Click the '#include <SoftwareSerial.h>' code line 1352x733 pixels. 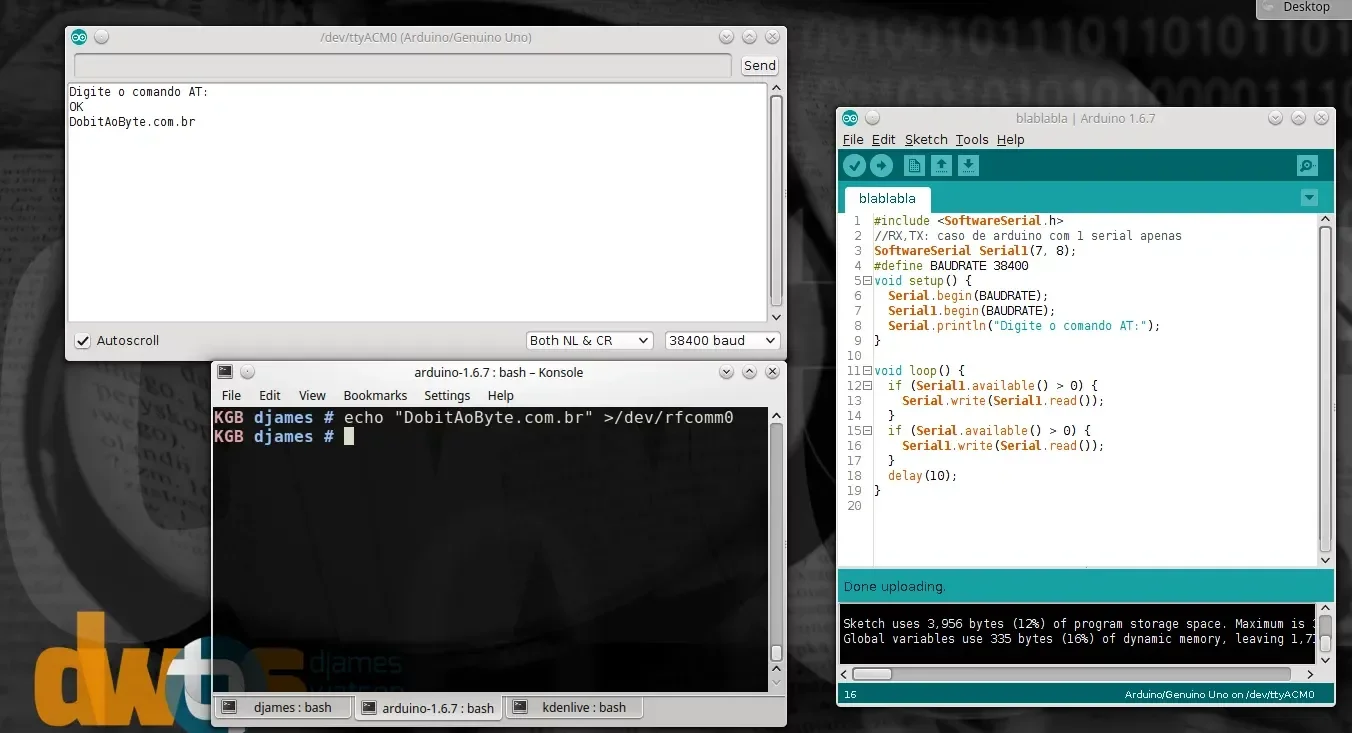pyautogui.click(x=968, y=221)
